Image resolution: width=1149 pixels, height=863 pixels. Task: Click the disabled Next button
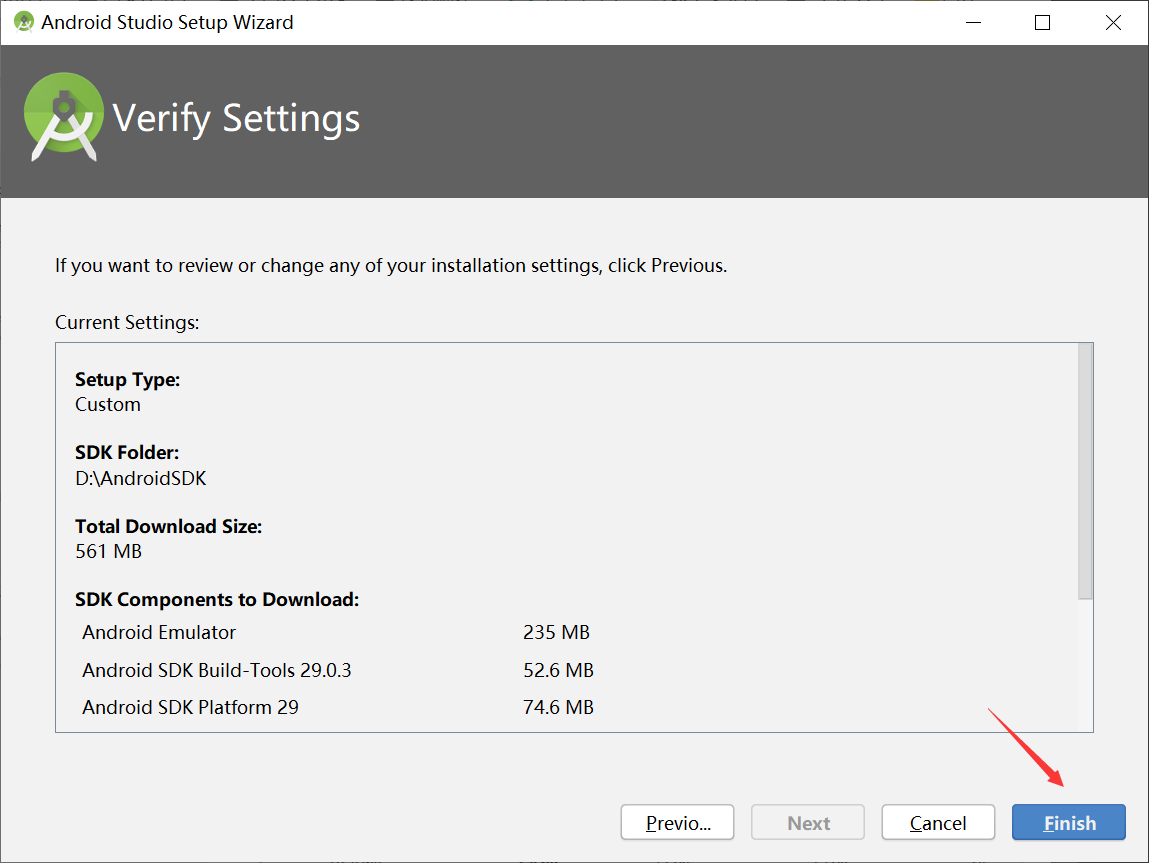tap(807, 822)
